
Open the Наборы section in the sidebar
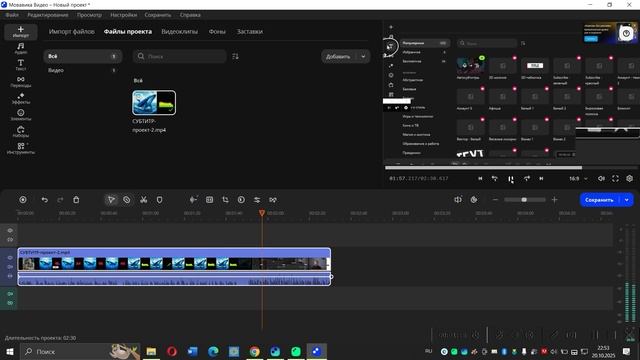click(21, 132)
